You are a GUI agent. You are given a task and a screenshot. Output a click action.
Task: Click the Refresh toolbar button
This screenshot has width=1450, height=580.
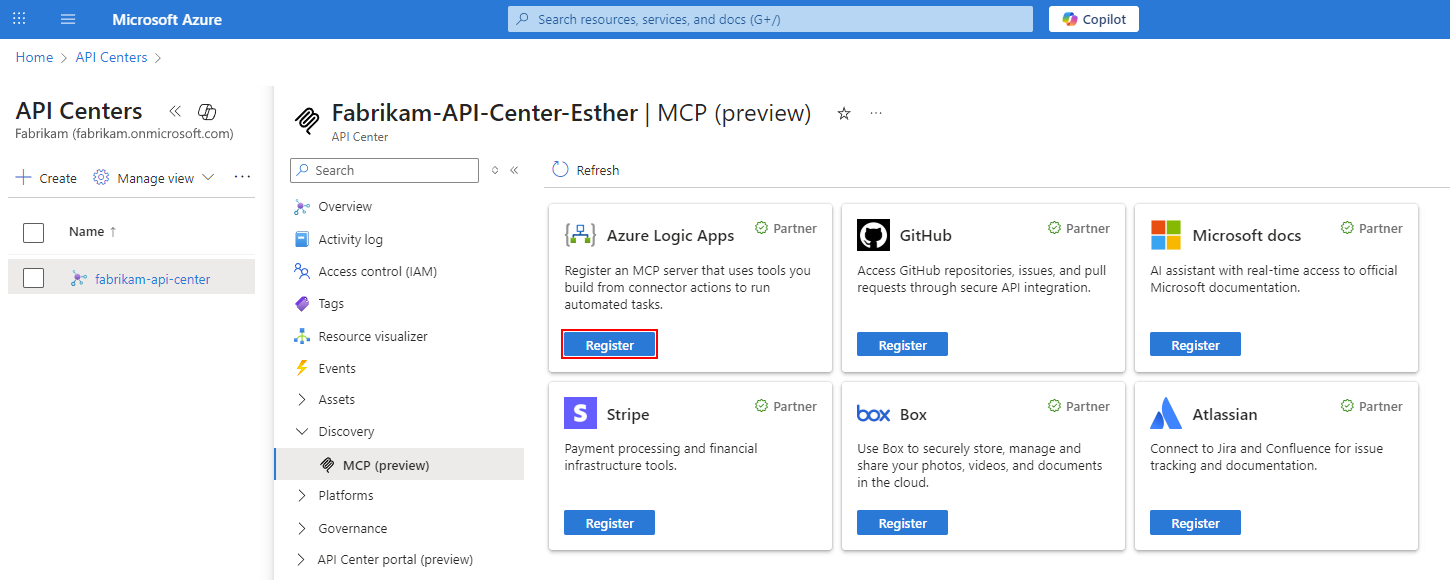point(586,170)
